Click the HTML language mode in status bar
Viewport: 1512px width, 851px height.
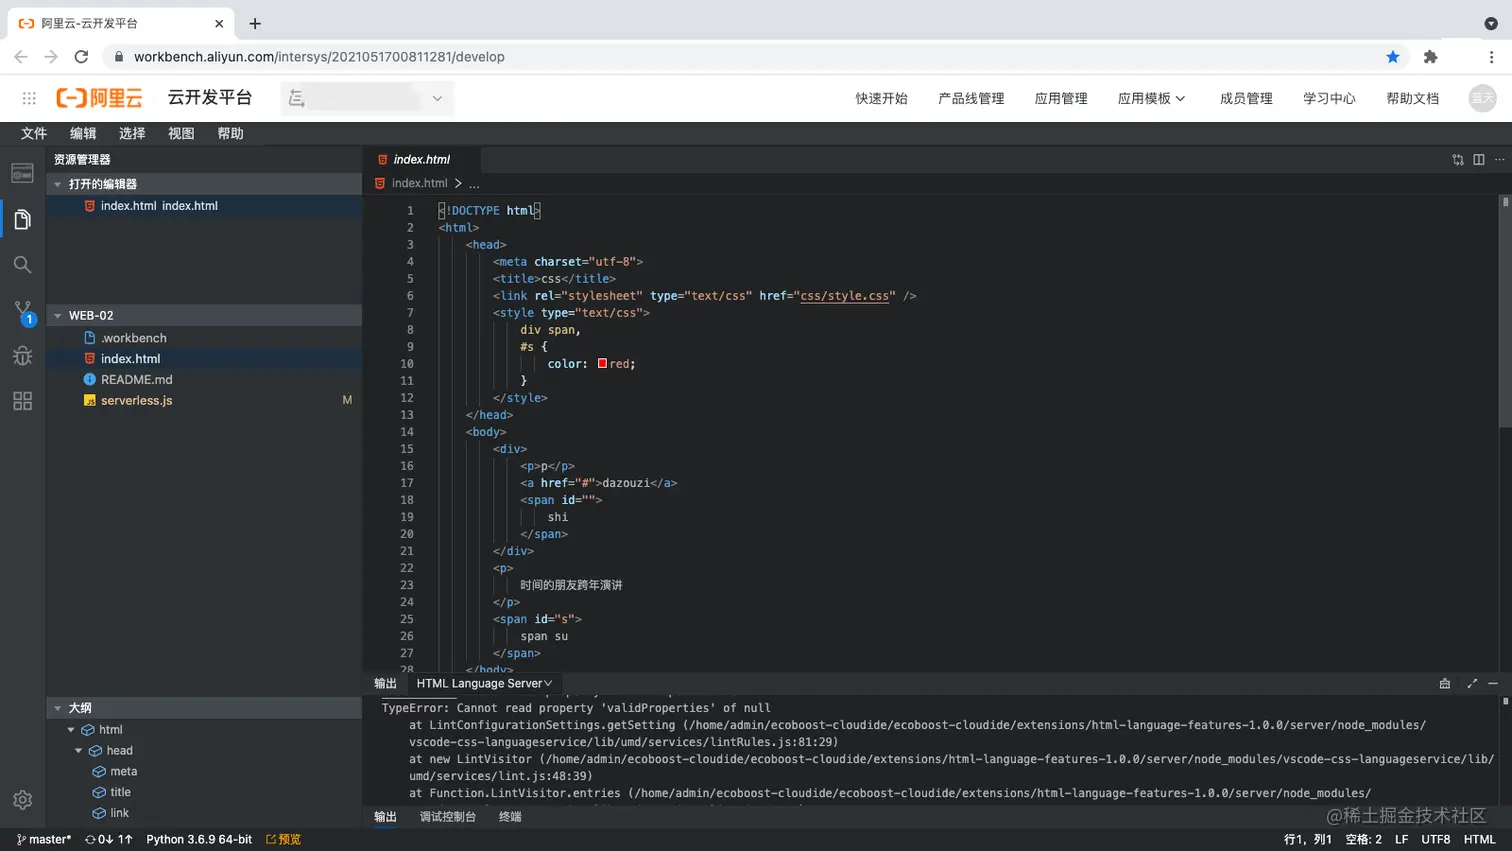[x=1479, y=840]
